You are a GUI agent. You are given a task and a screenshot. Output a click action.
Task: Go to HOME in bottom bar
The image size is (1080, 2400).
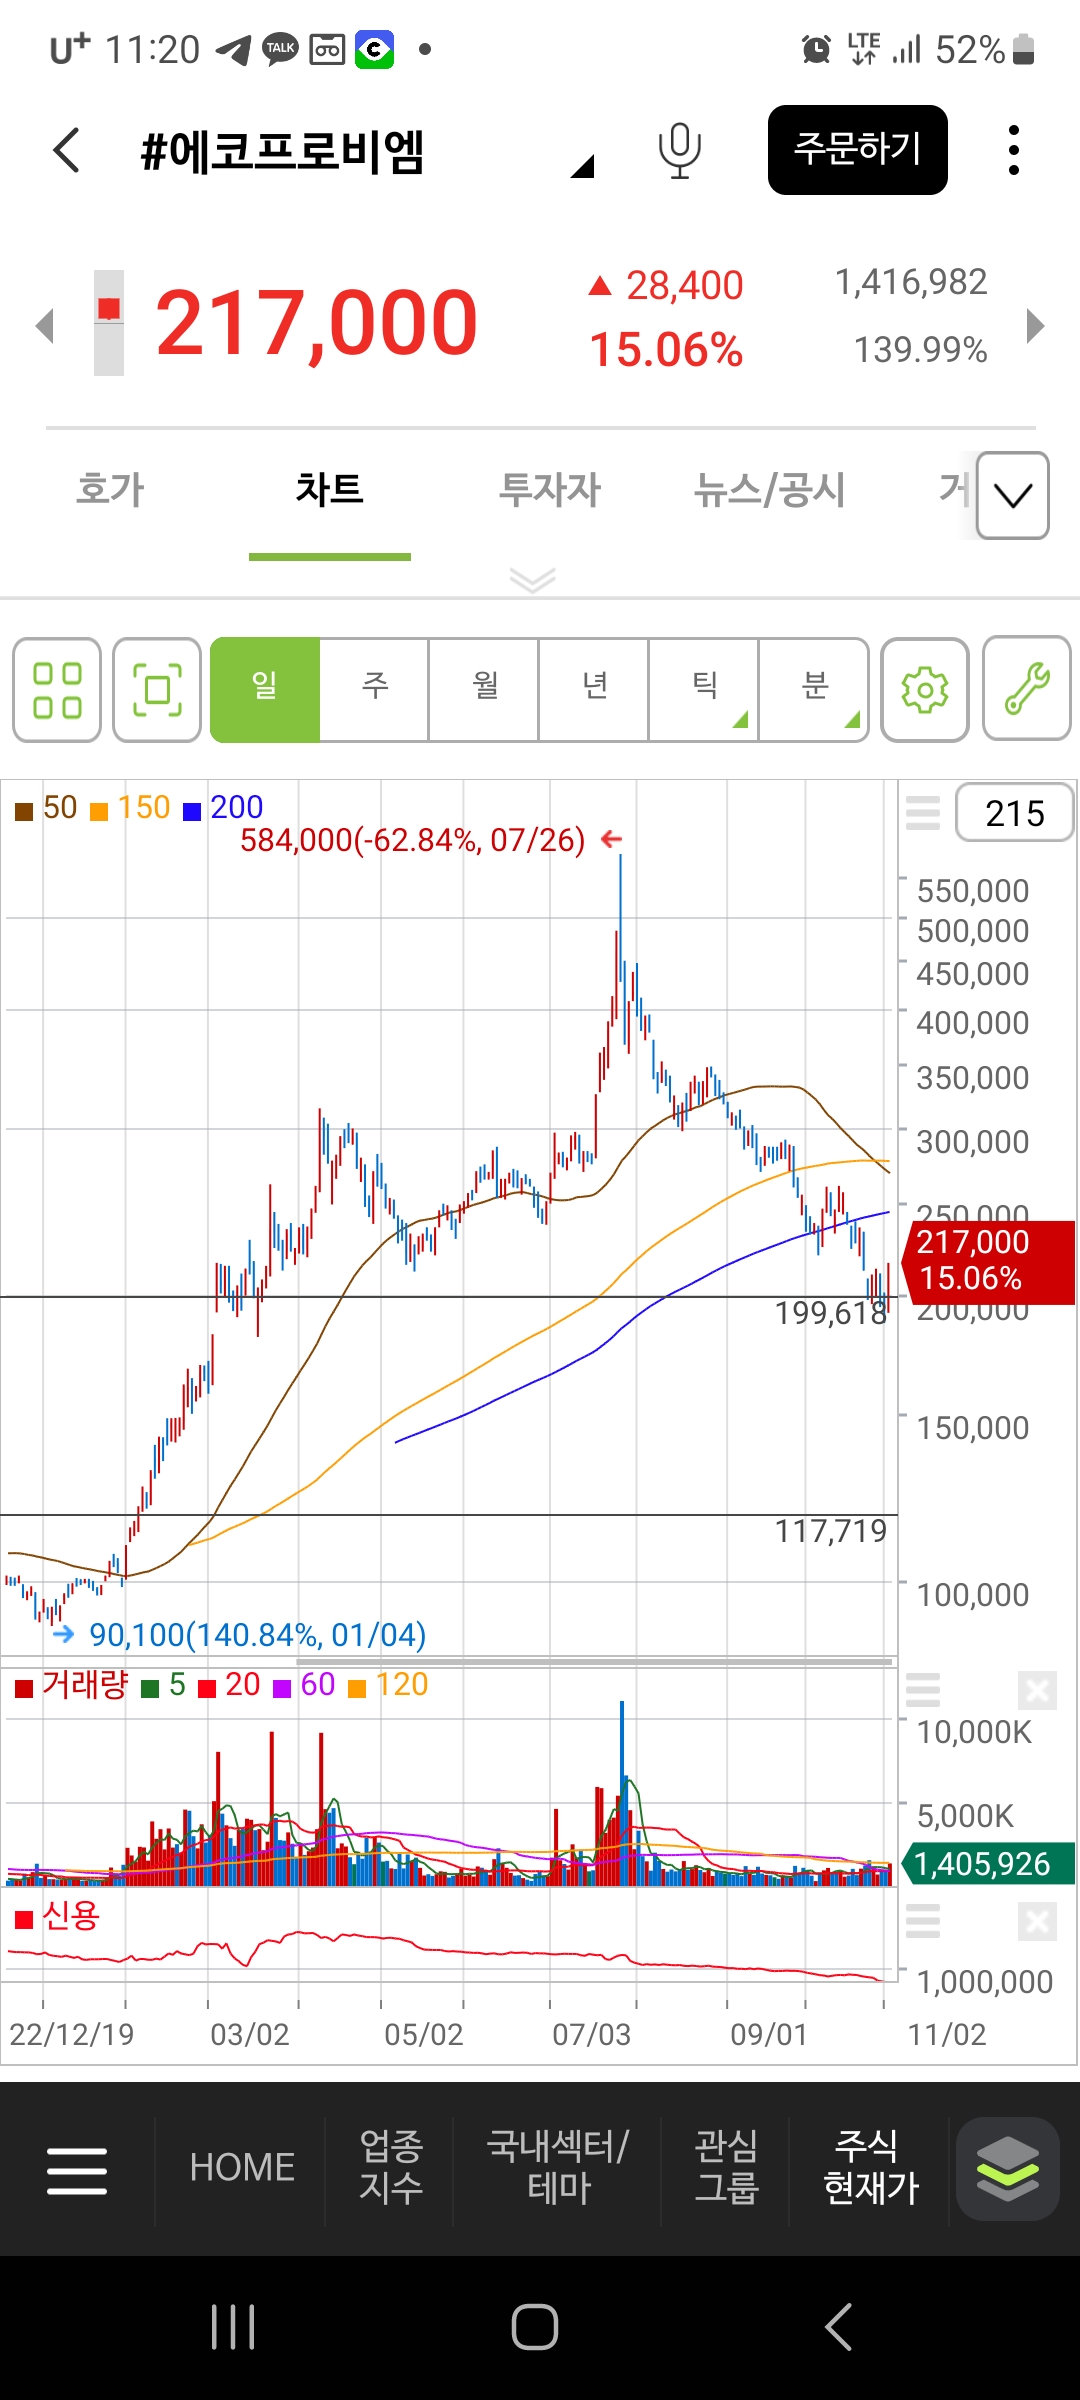click(x=242, y=2168)
